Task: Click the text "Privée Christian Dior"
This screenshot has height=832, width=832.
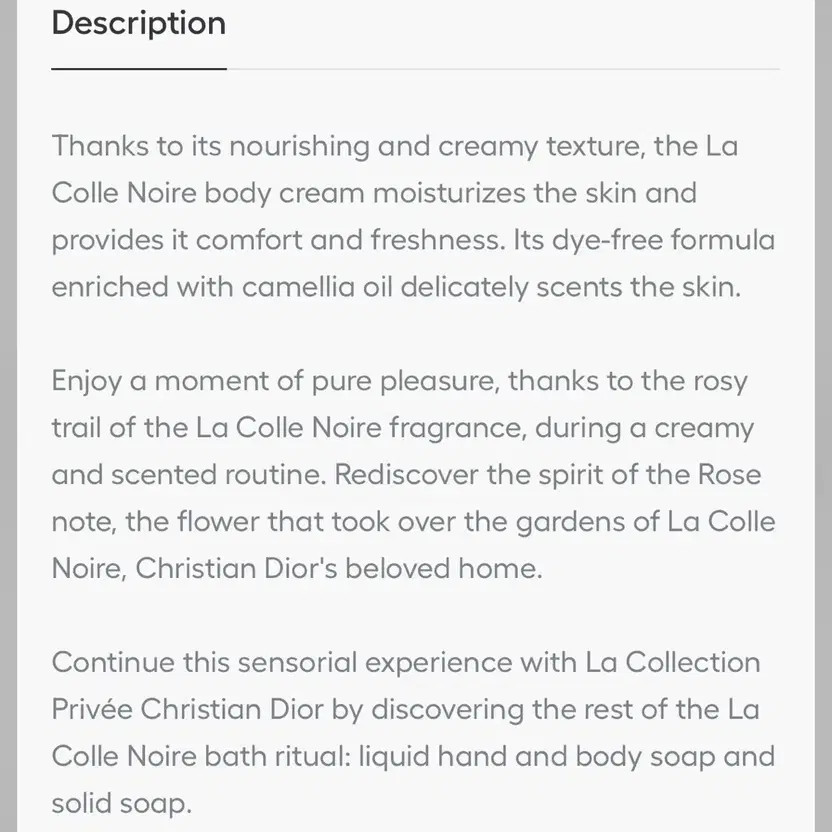Action: [x=187, y=709]
